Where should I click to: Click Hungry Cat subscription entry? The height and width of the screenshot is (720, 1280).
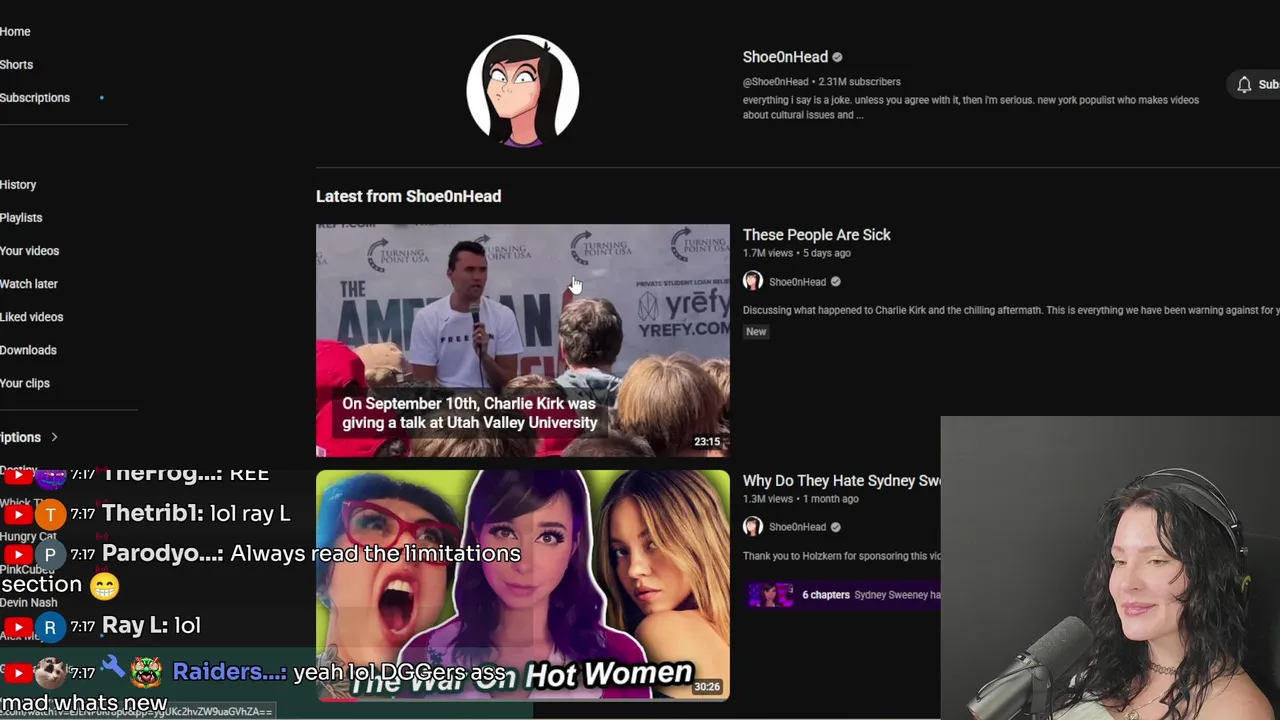(28, 537)
